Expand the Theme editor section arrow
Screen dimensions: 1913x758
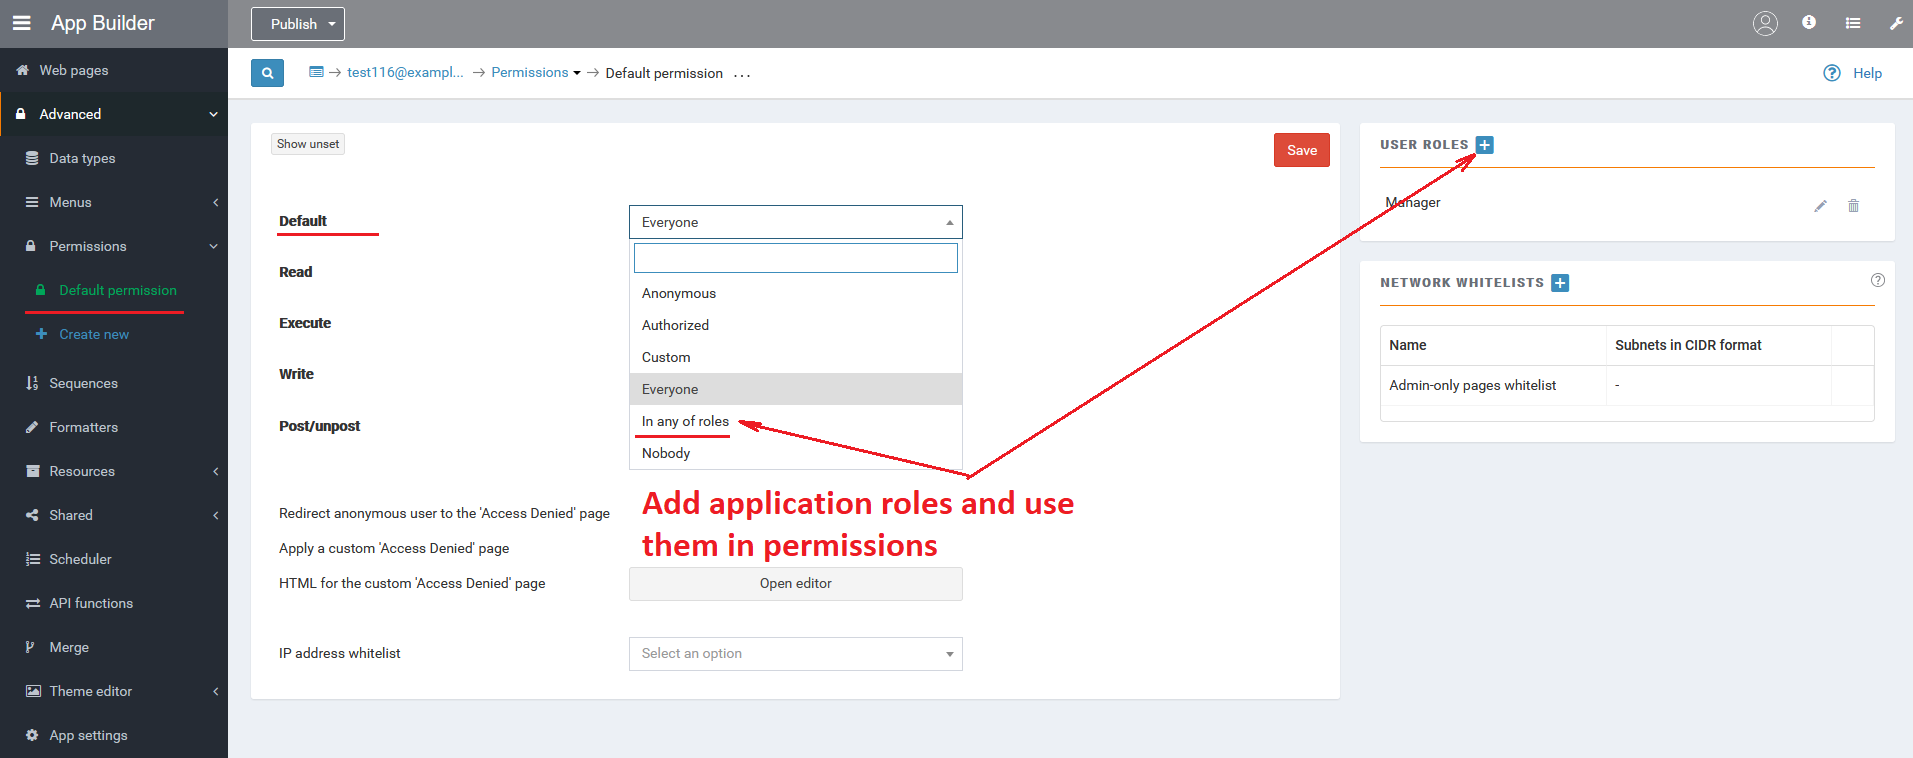click(x=215, y=691)
